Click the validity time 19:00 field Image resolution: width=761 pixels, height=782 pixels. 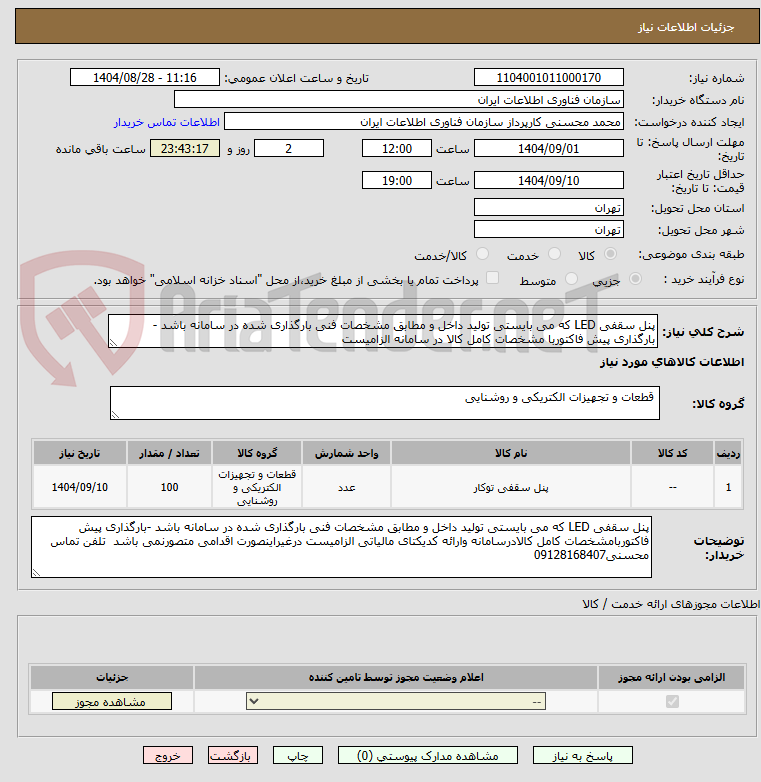tap(397, 180)
